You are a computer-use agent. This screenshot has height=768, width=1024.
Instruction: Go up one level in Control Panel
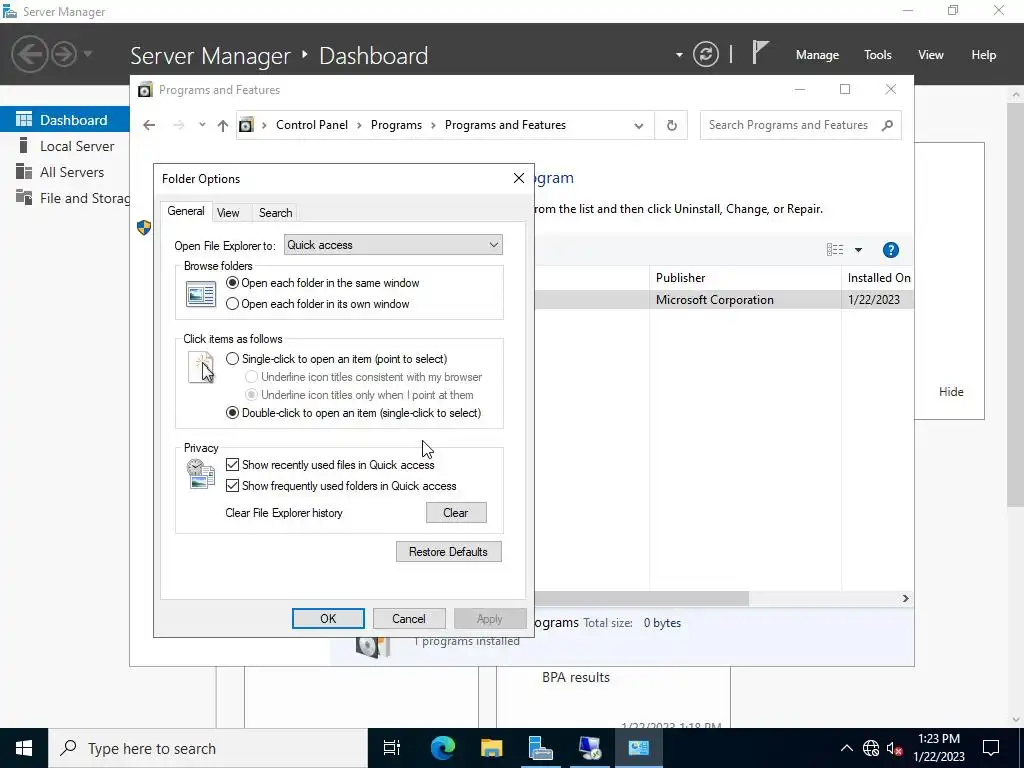point(223,125)
